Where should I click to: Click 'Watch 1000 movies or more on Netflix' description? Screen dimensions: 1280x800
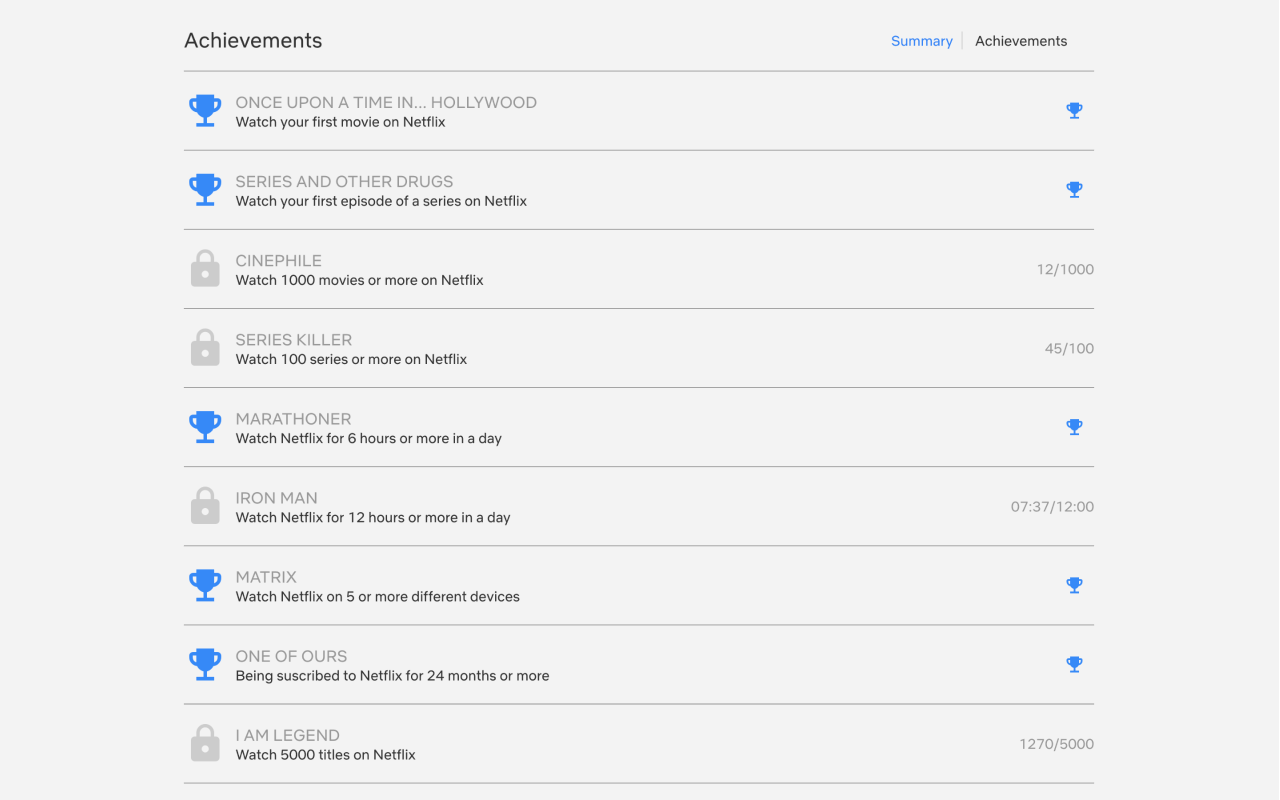(360, 280)
